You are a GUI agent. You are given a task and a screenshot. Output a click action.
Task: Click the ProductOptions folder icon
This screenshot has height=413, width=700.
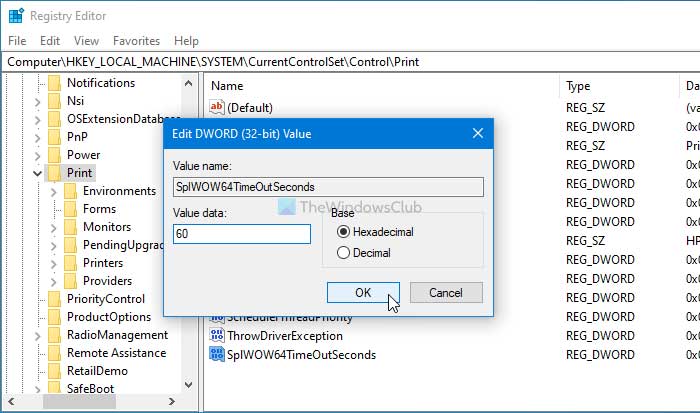54,317
